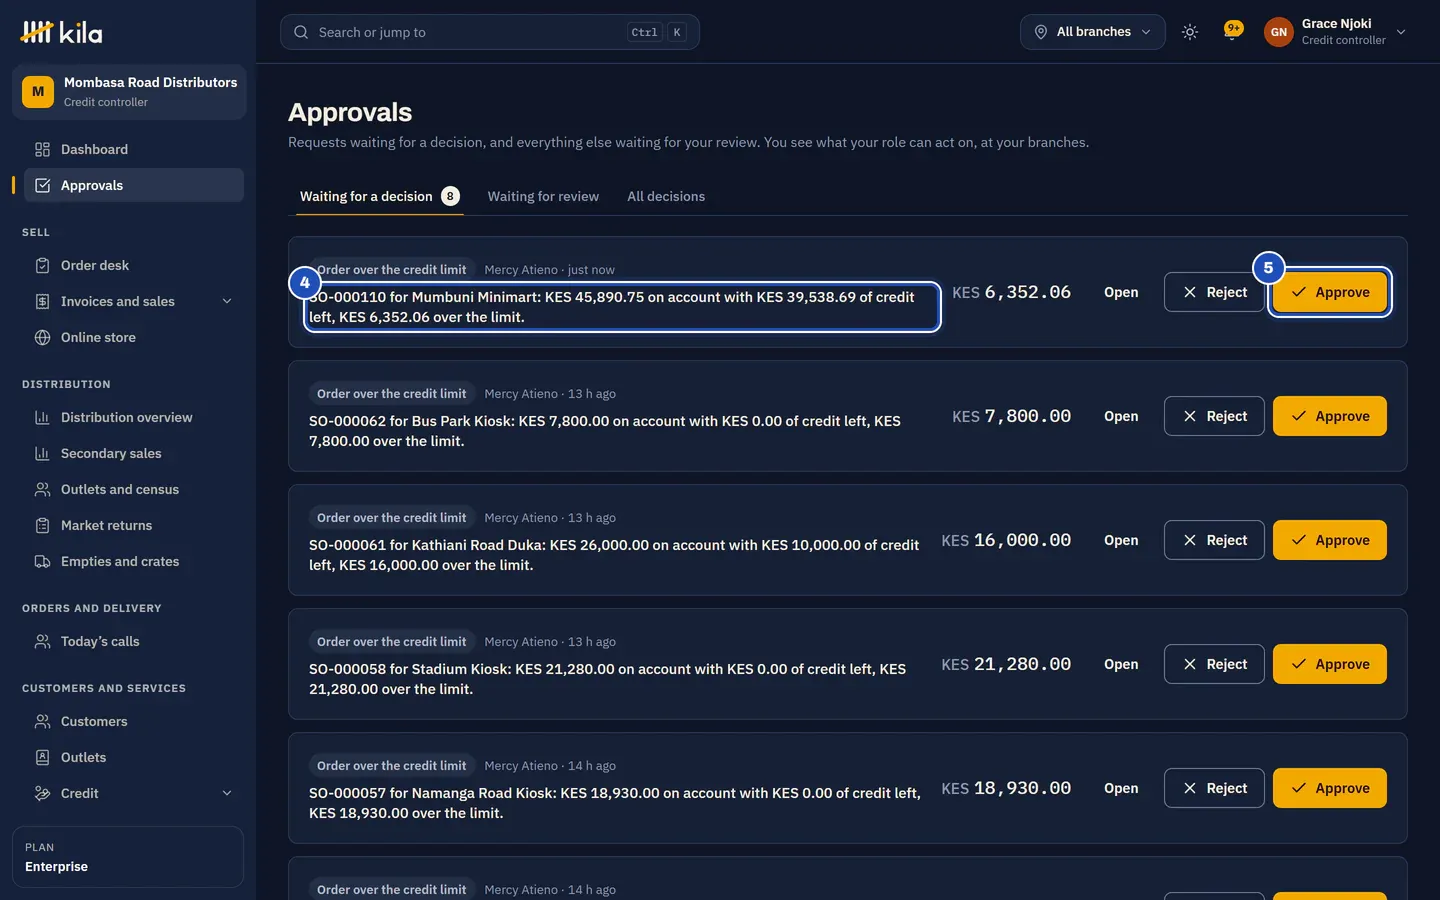Reject order SO-000061 for Kathiani Road Duka
This screenshot has height=900, width=1440.
[x=1214, y=541]
